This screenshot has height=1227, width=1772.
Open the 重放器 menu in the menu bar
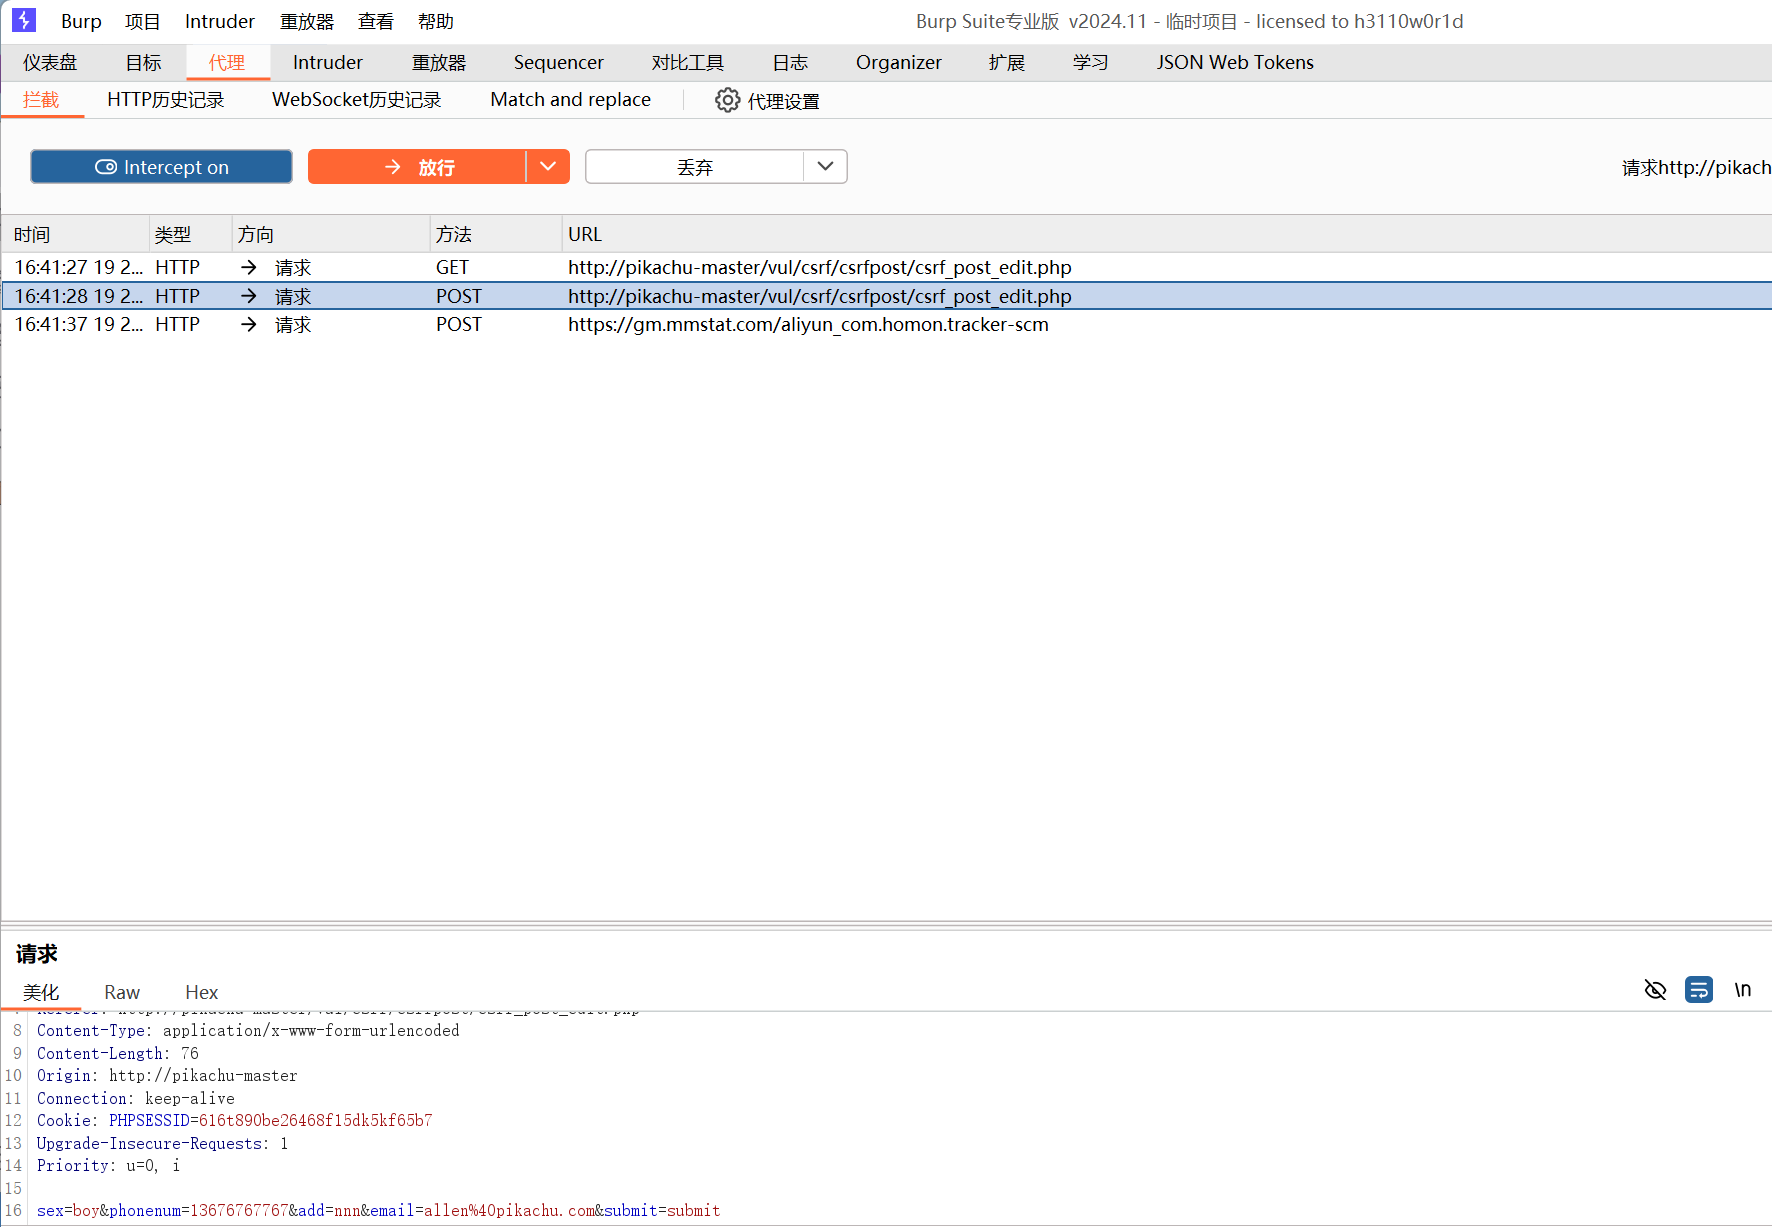[307, 21]
